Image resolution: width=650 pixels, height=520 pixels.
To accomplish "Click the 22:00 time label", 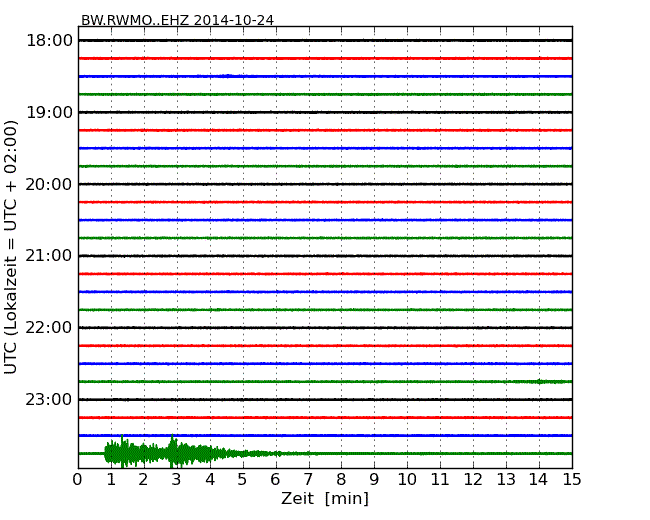I will [x=49, y=328].
